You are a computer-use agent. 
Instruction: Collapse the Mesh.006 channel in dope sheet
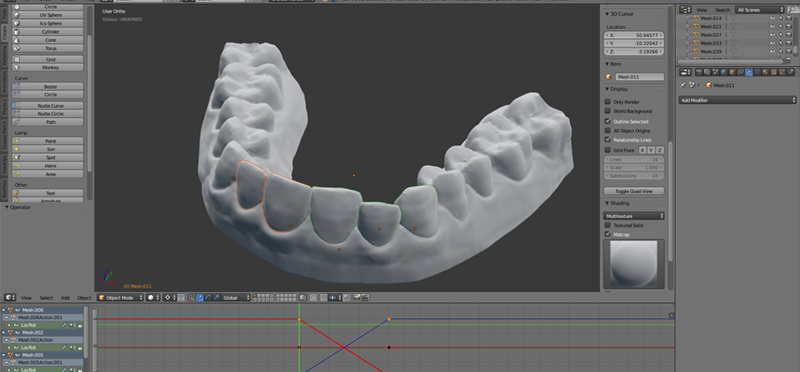(4, 310)
